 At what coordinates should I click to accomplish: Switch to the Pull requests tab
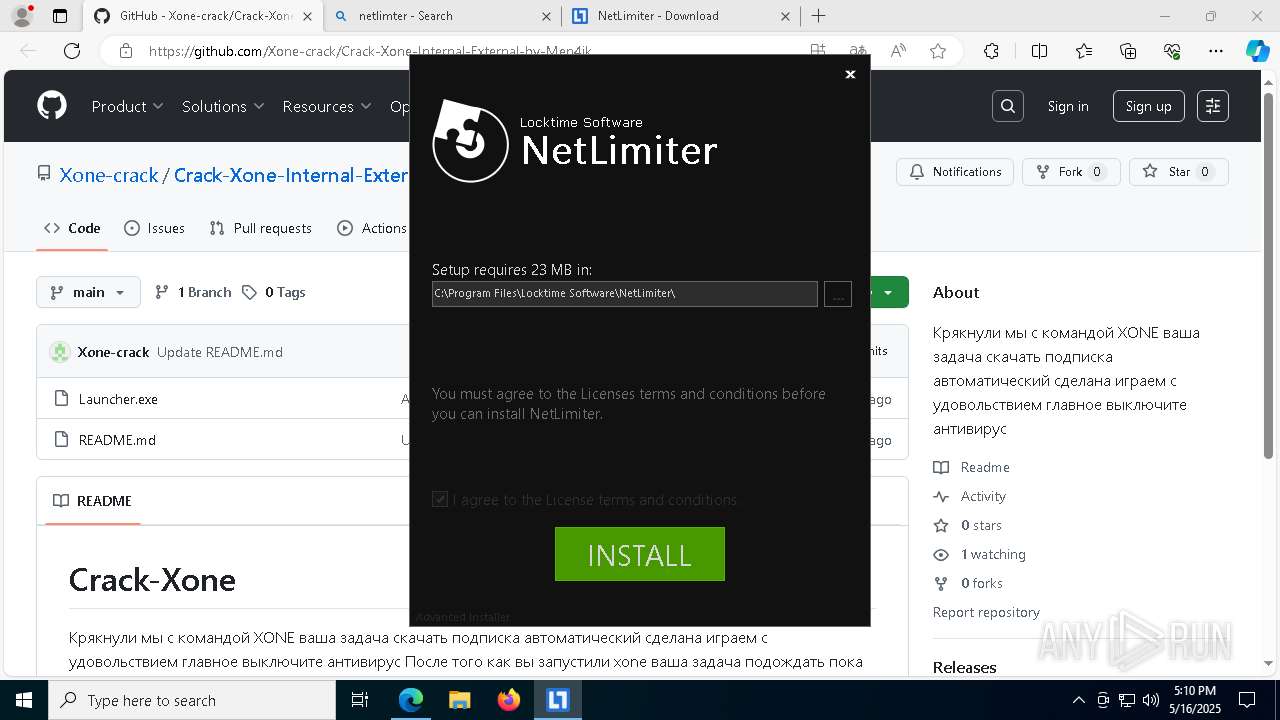point(261,228)
